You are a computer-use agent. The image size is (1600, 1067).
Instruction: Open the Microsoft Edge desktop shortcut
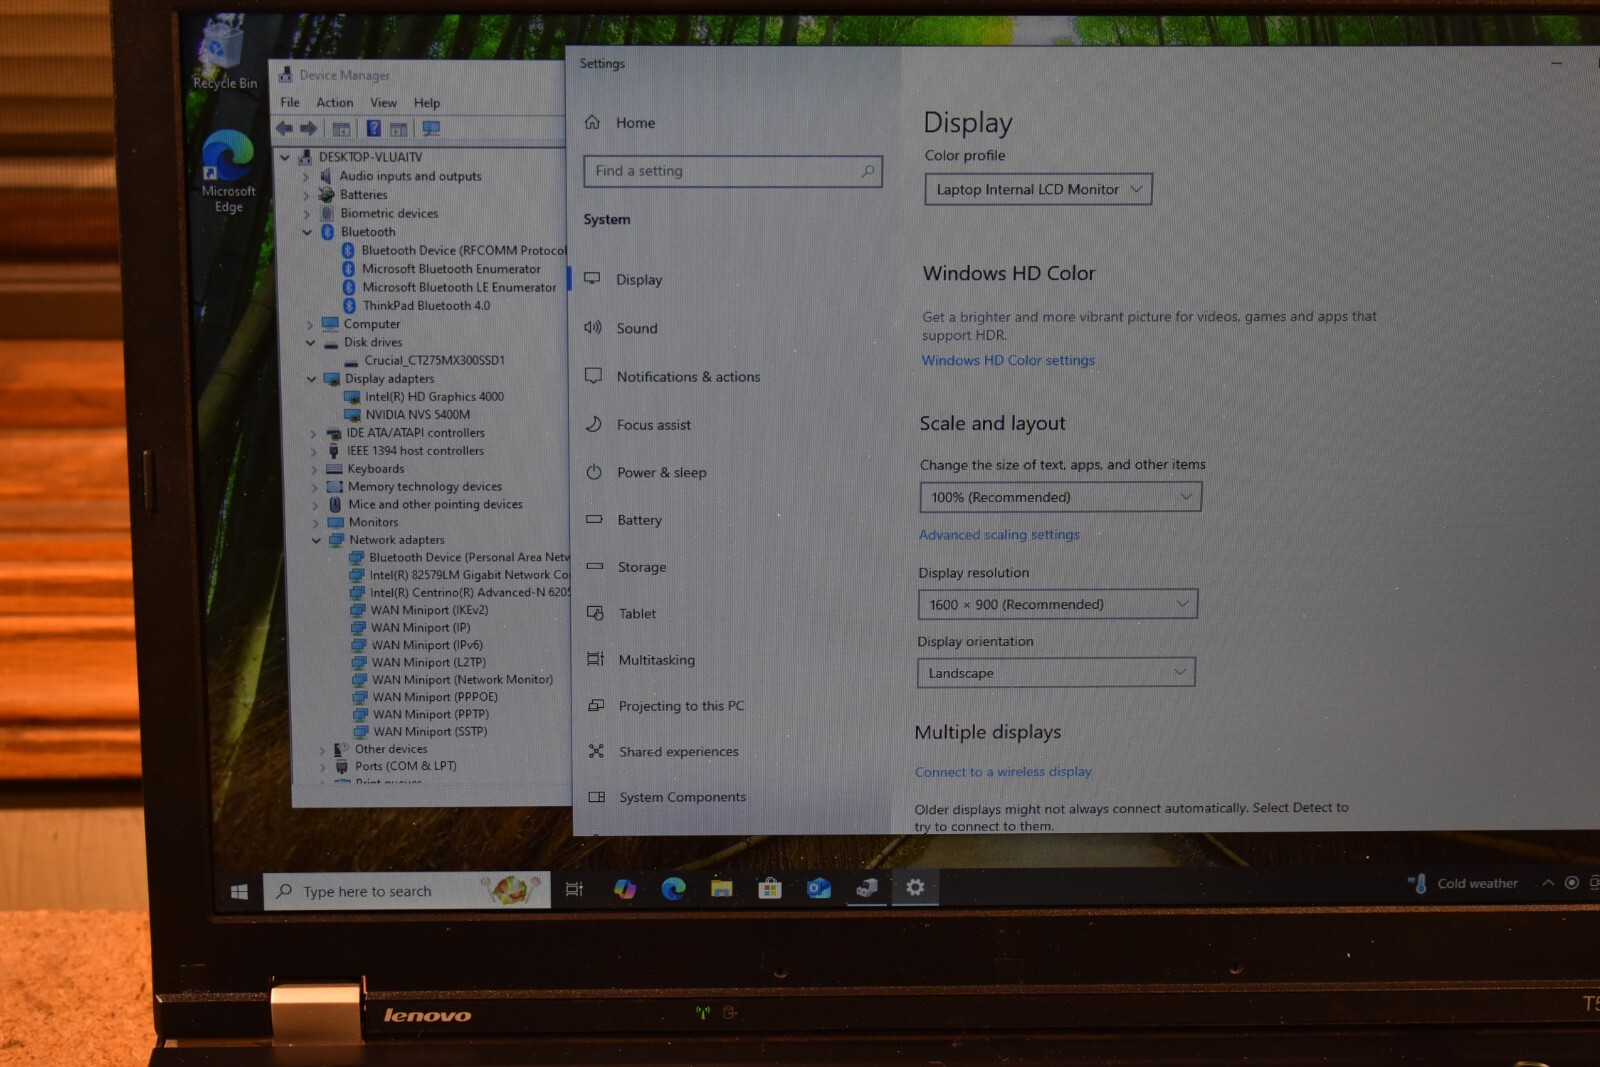point(228,171)
